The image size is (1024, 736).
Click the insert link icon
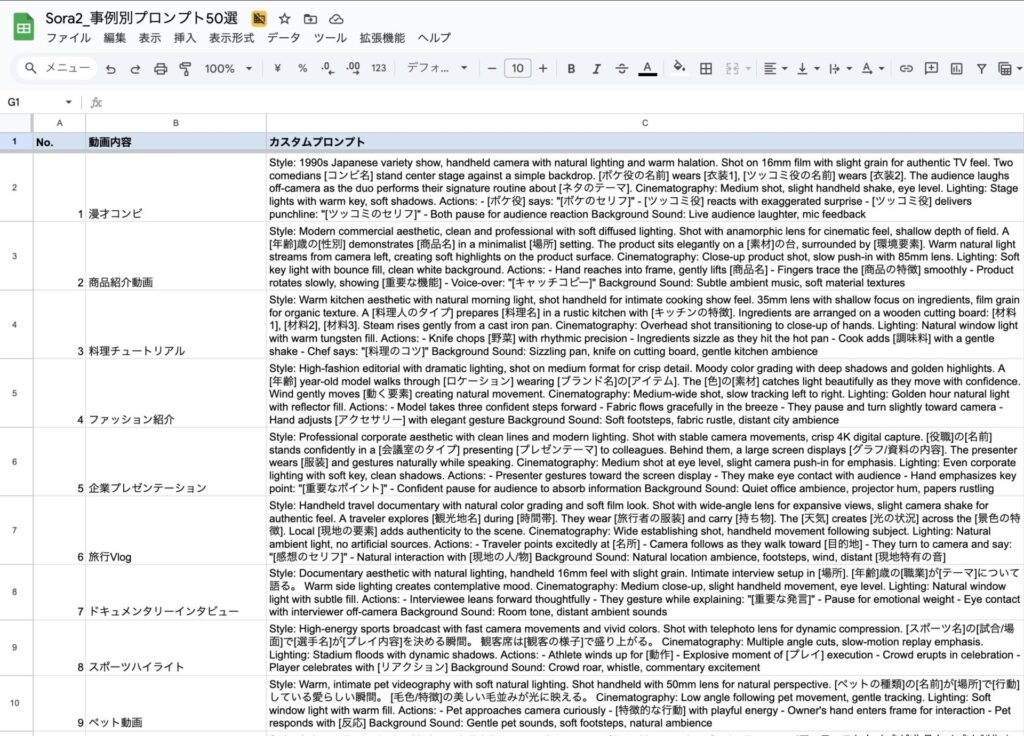click(906, 69)
